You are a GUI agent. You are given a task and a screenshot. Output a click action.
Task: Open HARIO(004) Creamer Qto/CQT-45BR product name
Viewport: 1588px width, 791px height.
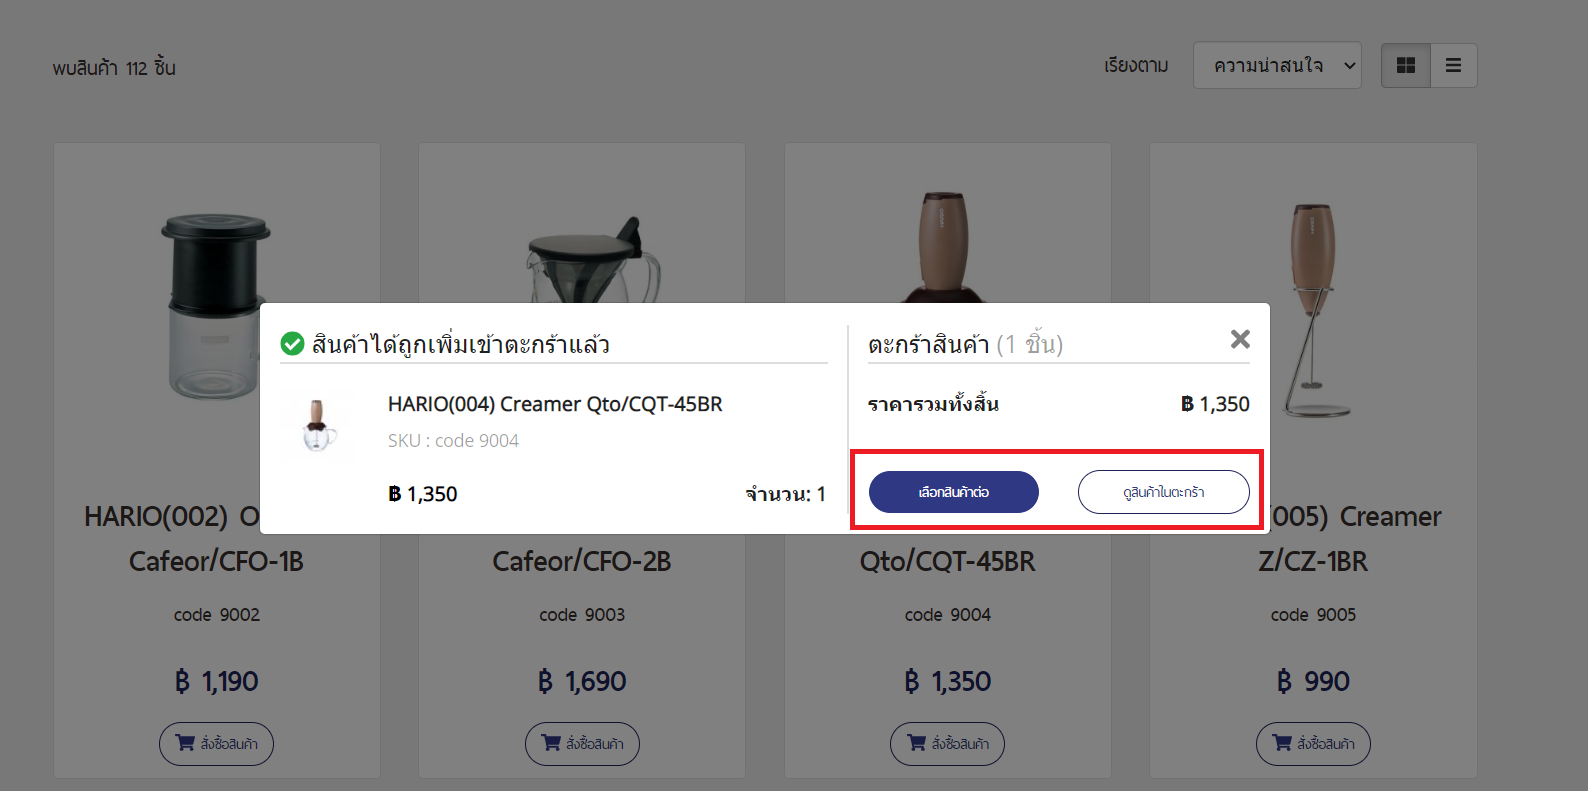pyautogui.click(x=555, y=404)
